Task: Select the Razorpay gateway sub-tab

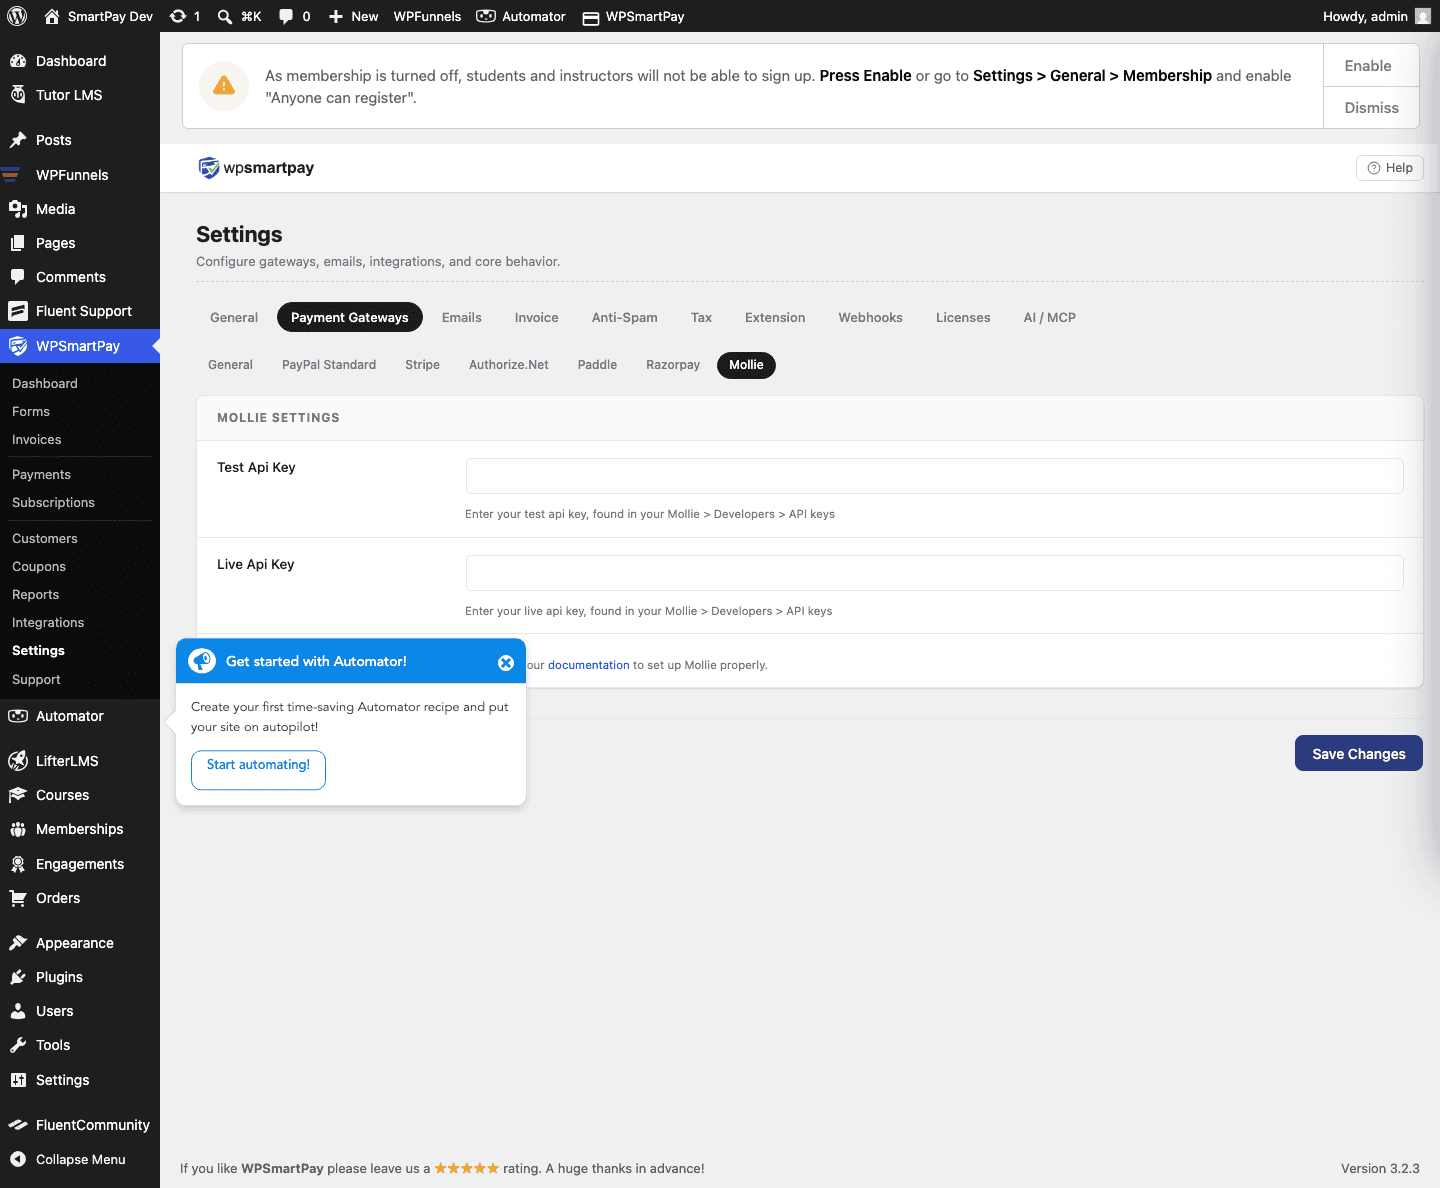Action: [673, 365]
